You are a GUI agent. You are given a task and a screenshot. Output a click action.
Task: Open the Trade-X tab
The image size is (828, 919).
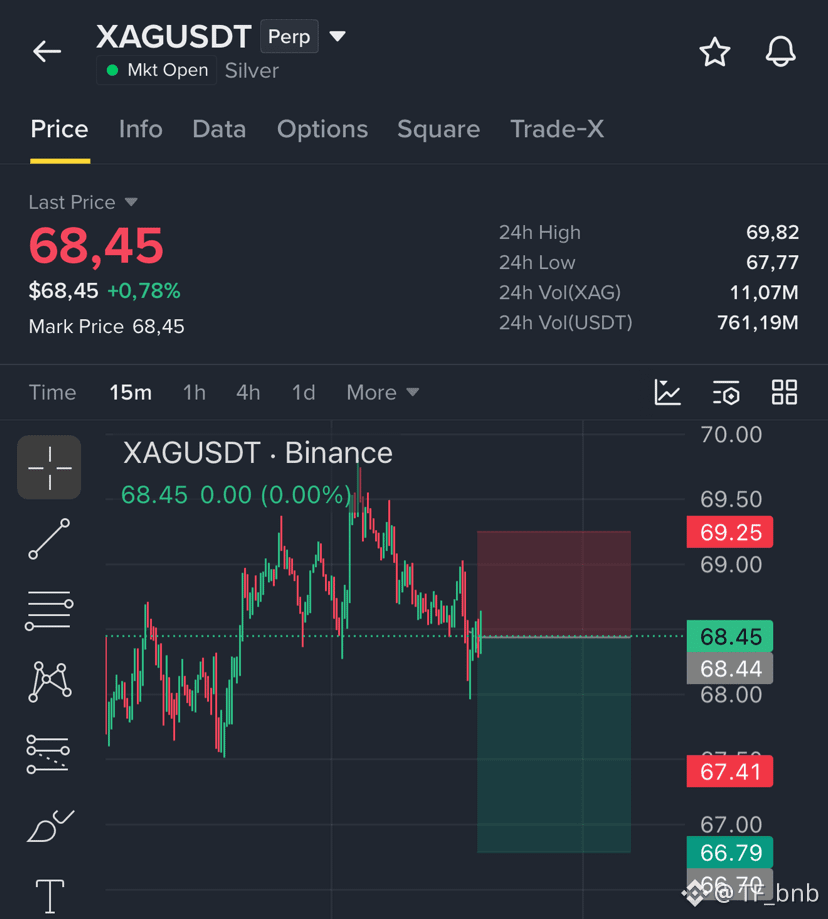click(557, 129)
